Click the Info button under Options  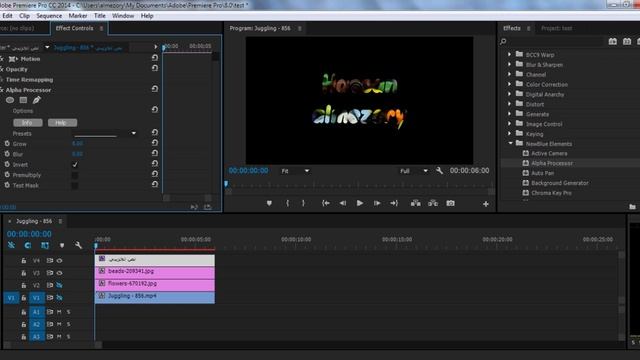tap(27, 122)
